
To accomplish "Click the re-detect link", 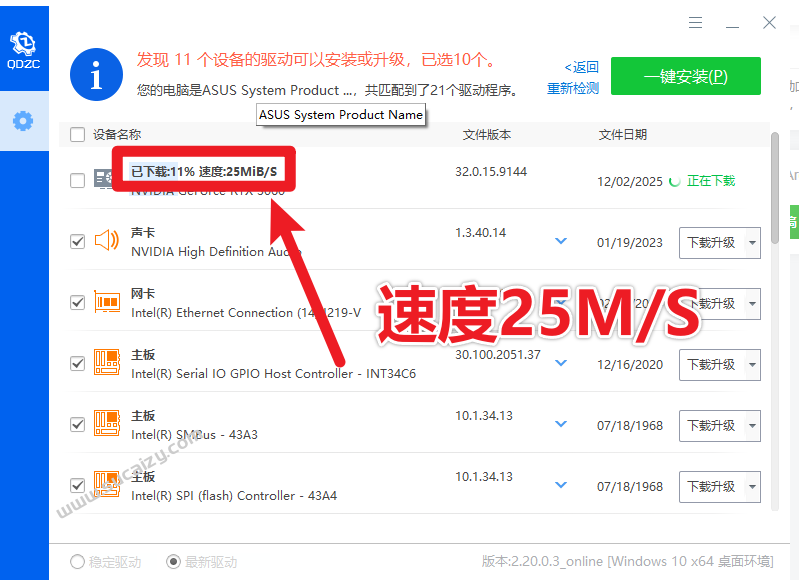I will (573, 88).
